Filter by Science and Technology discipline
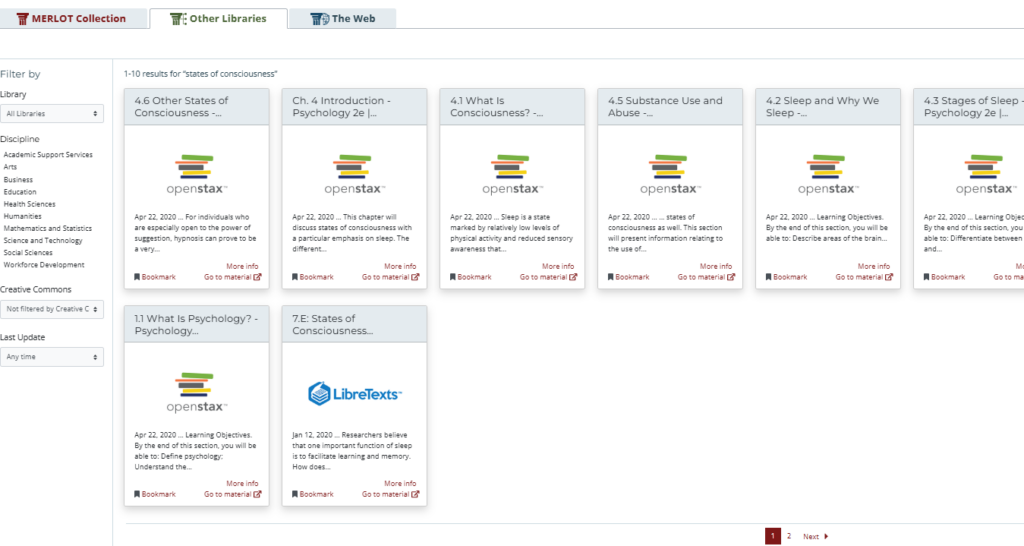This screenshot has width=1024, height=546. (x=43, y=240)
